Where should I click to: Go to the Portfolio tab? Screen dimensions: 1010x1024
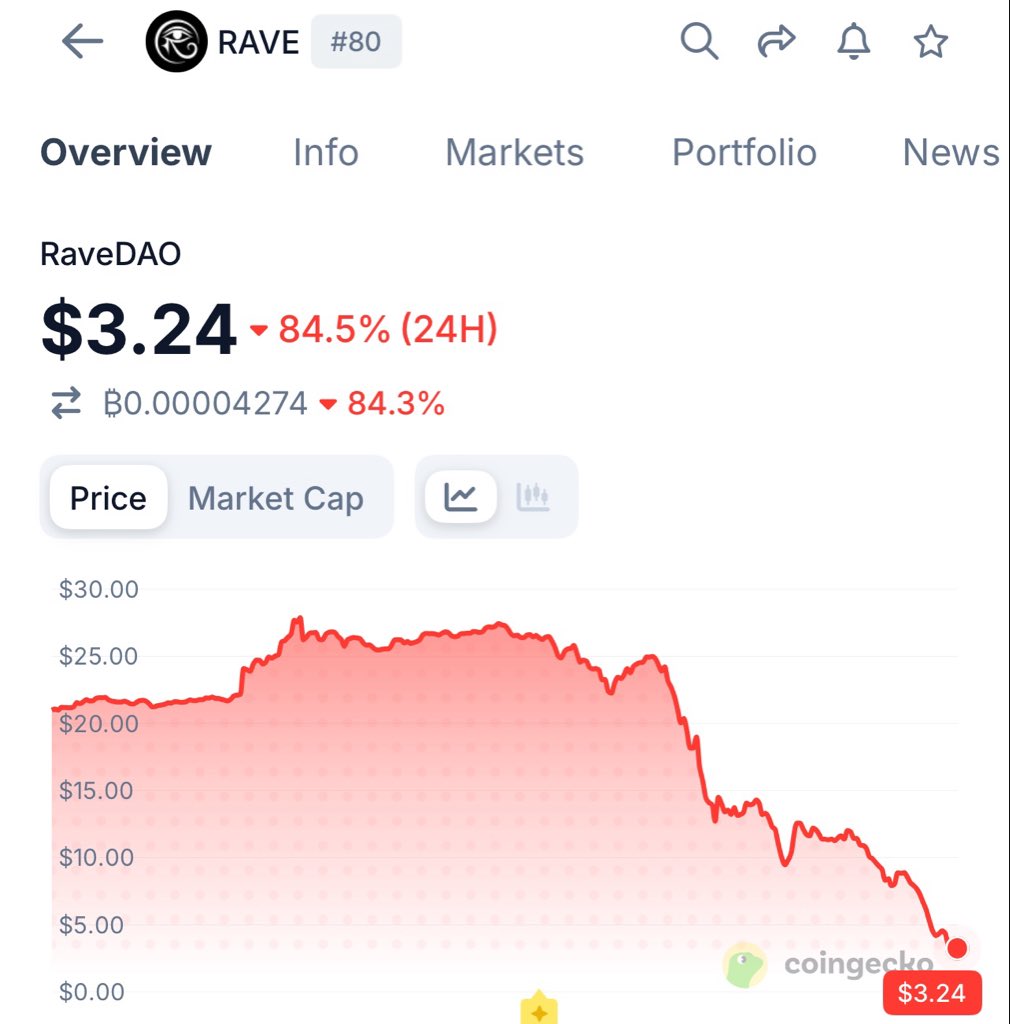(x=744, y=153)
